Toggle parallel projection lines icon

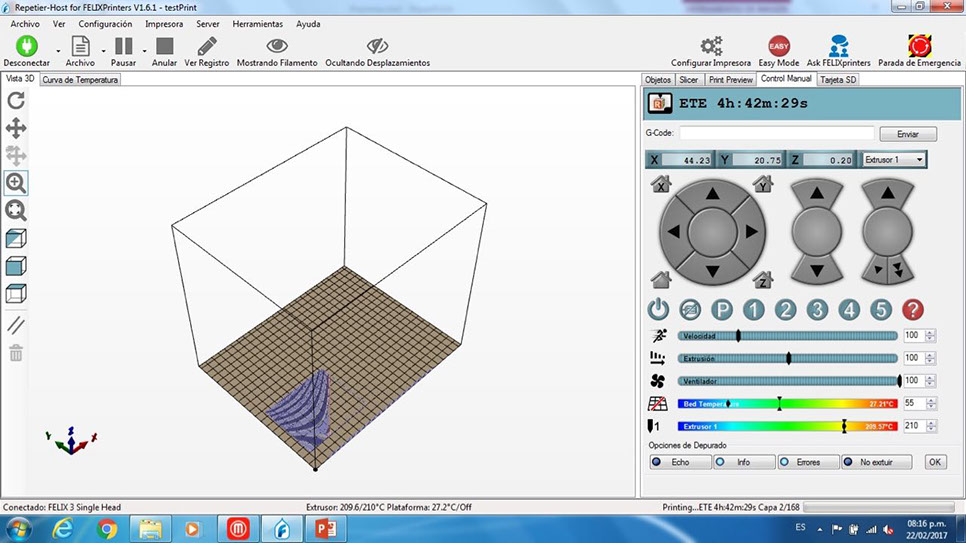click(16, 325)
